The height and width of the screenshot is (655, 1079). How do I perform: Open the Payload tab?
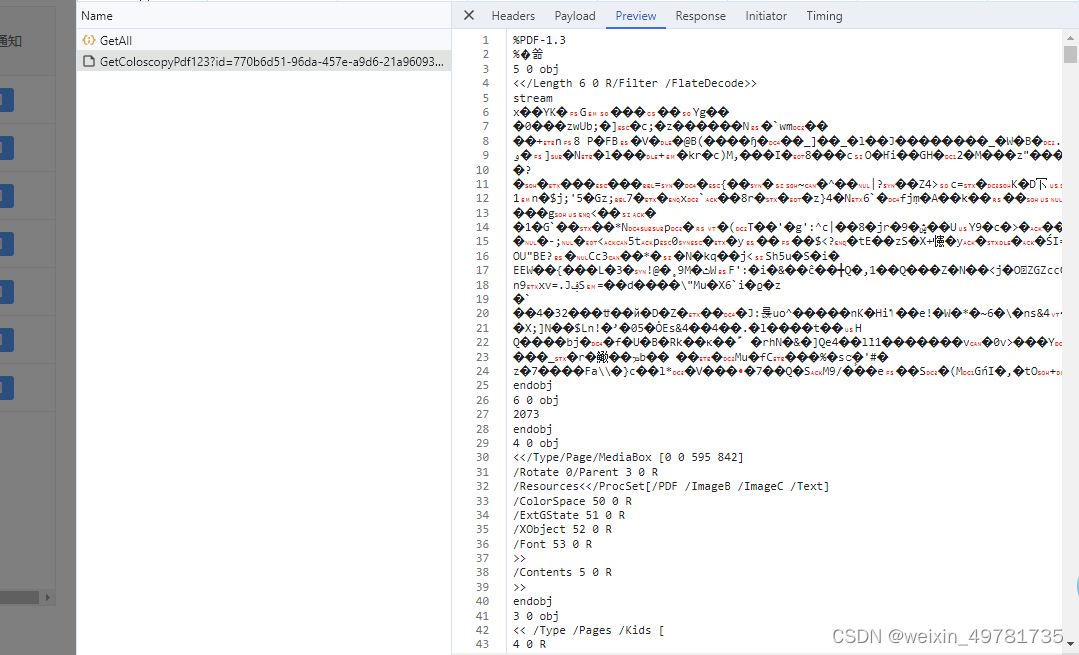(575, 16)
